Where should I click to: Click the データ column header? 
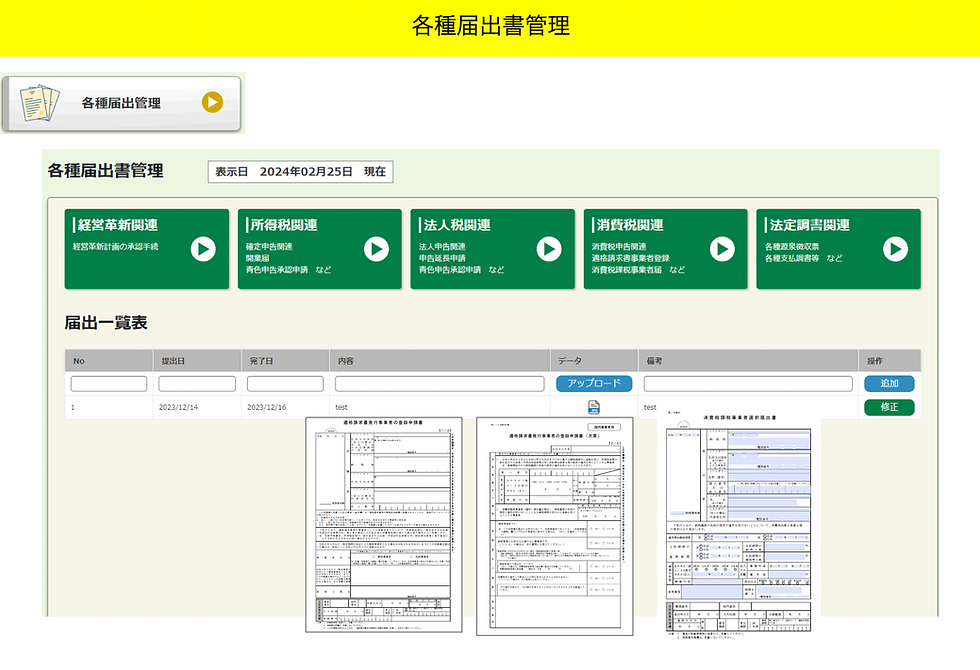pos(594,361)
